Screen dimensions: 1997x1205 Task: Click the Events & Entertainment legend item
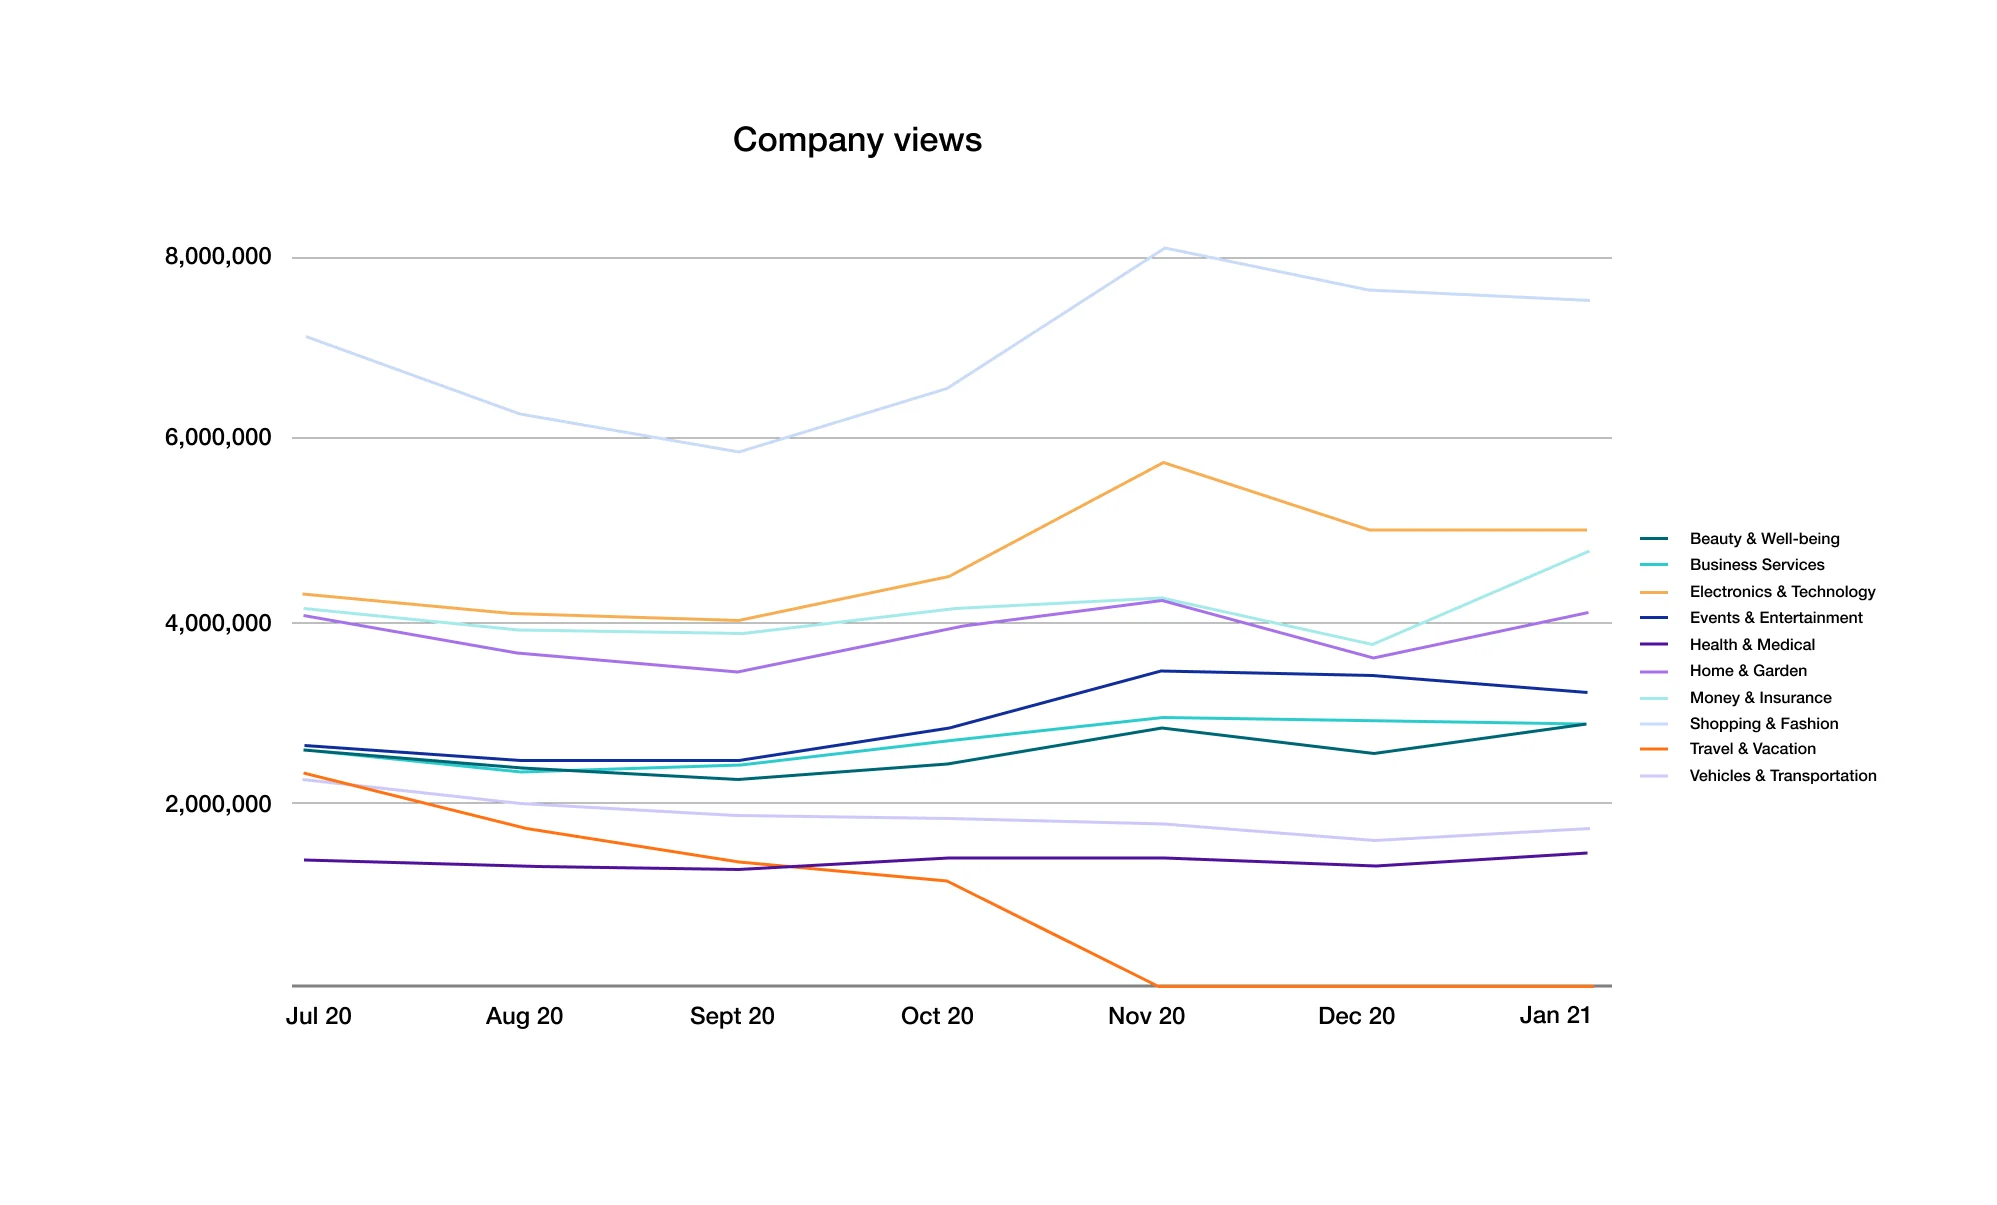tap(1775, 618)
